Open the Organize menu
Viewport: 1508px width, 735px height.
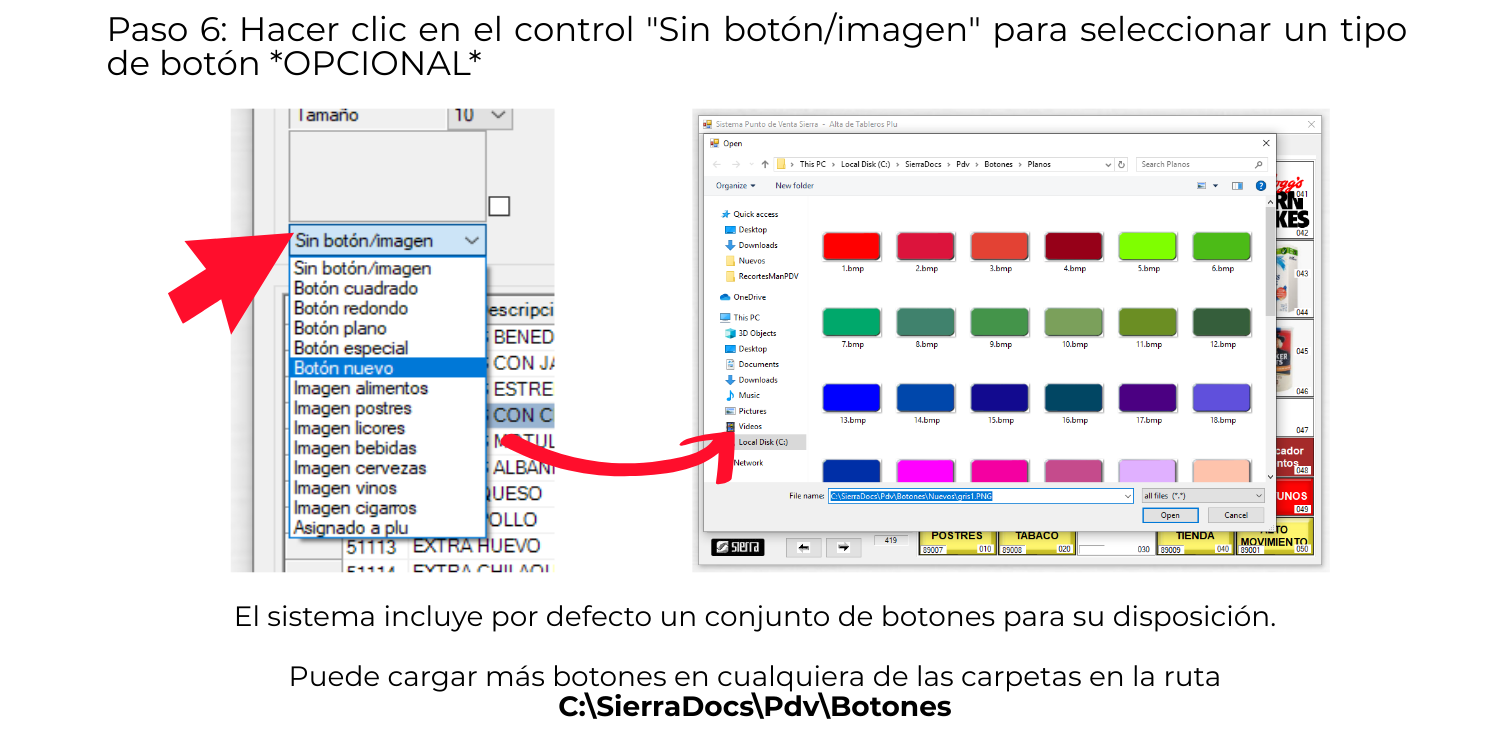pyautogui.click(x=735, y=186)
